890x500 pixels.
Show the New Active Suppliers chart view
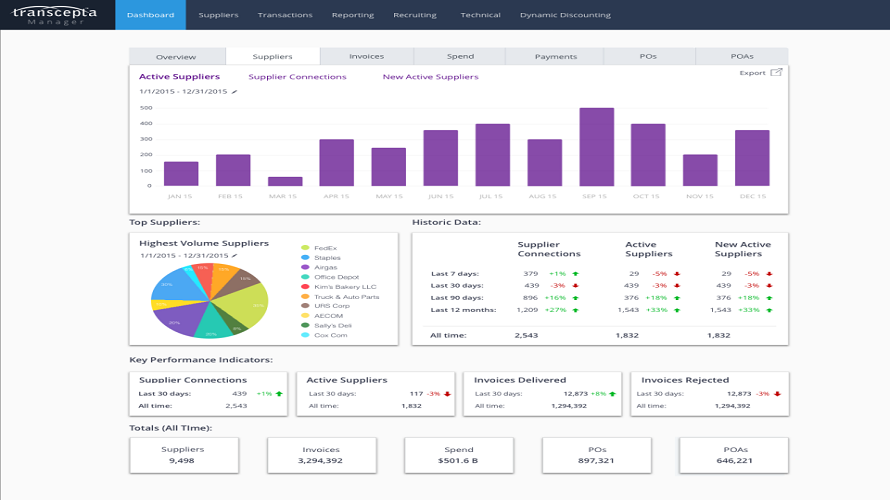[430, 77]
